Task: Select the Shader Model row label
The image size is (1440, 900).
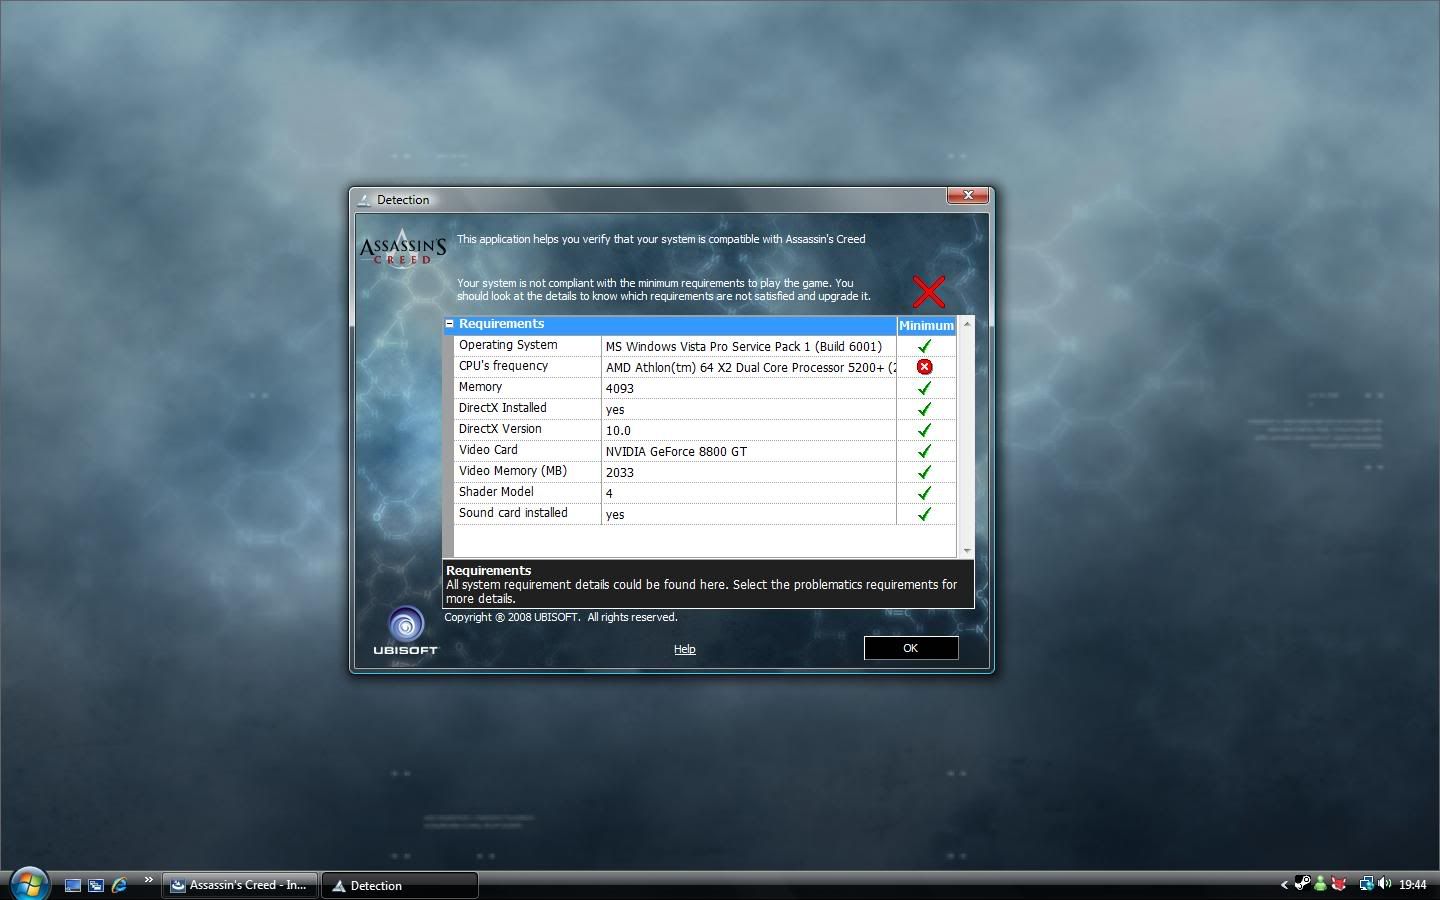Action: pyautogui.click(x=496, y=492)
